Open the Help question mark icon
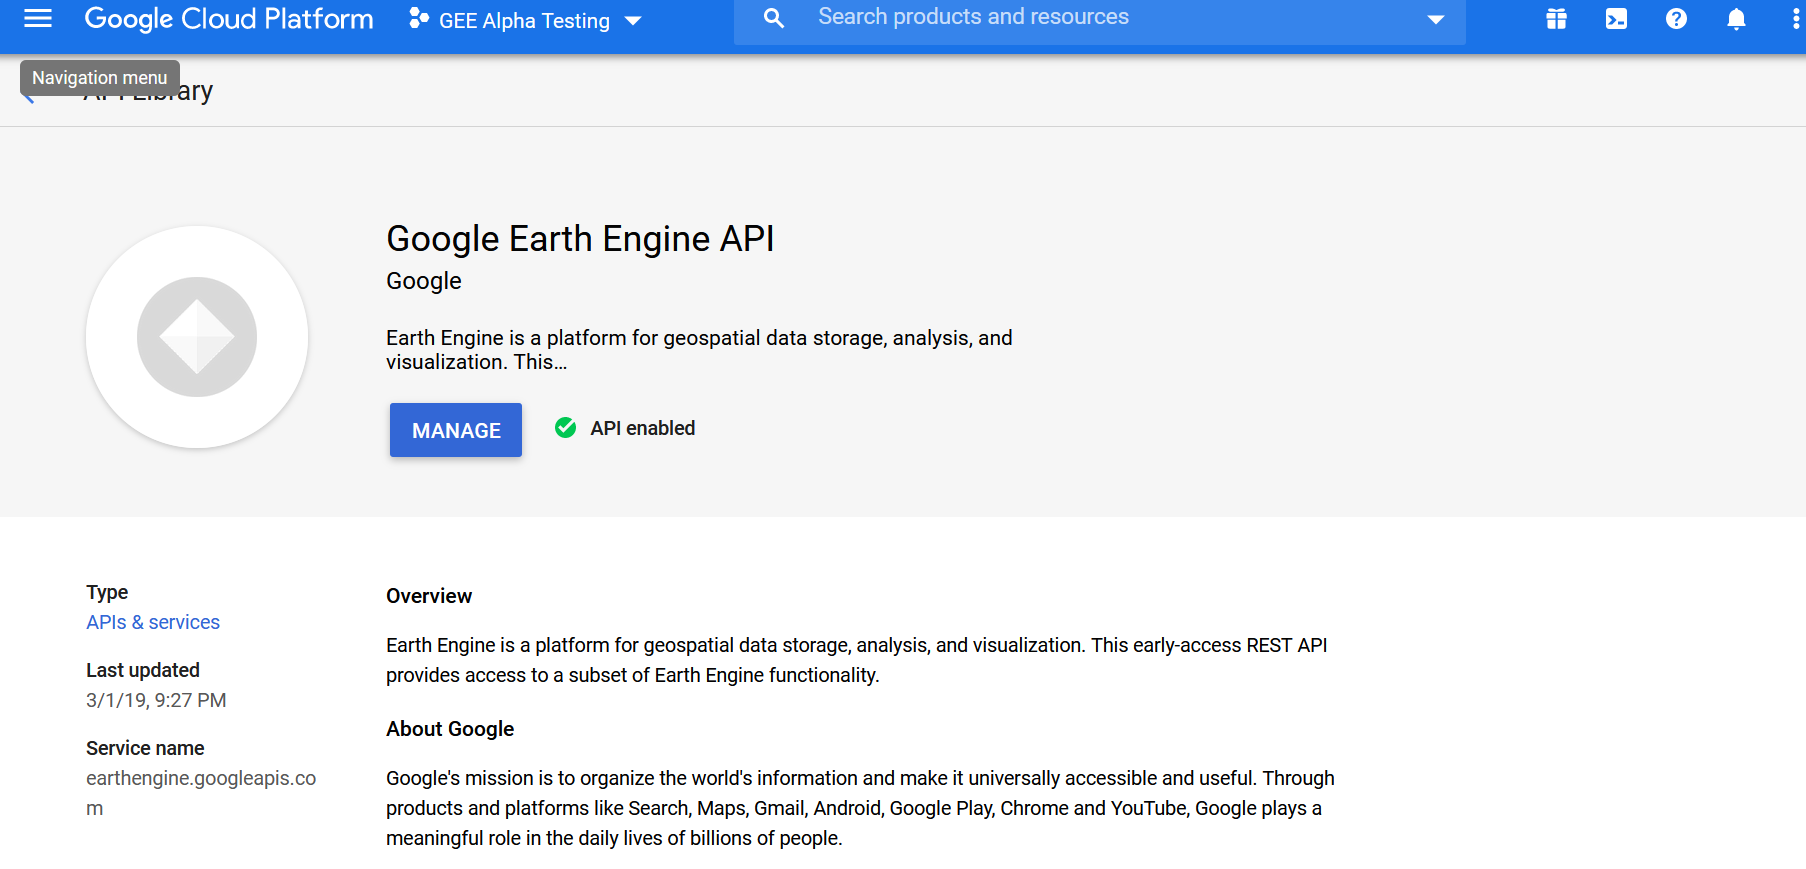Viewport: 1806px width, 869px height. 1676,19
